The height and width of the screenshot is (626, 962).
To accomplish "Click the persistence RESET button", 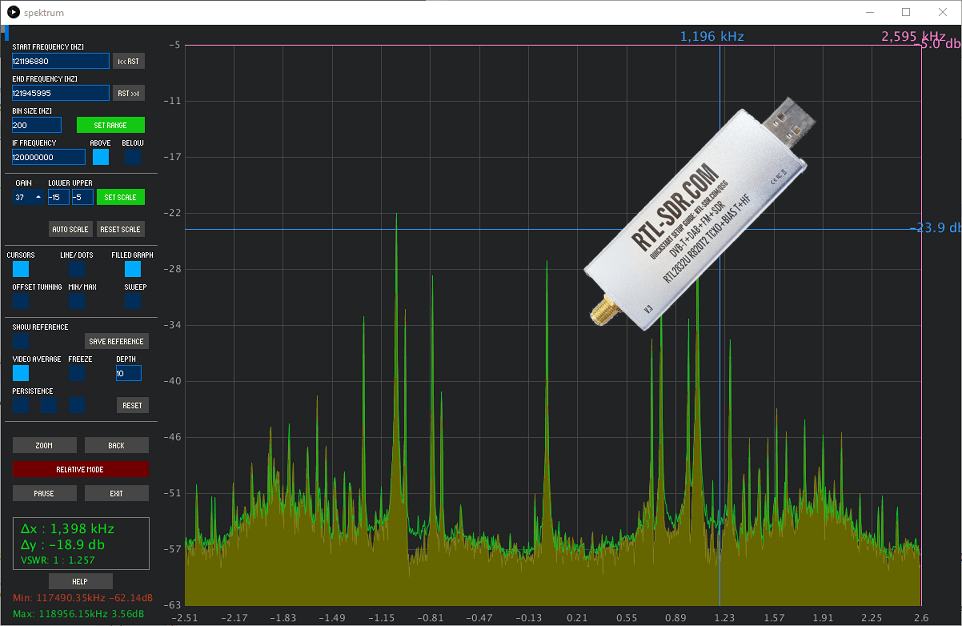I will coord(133,405).
